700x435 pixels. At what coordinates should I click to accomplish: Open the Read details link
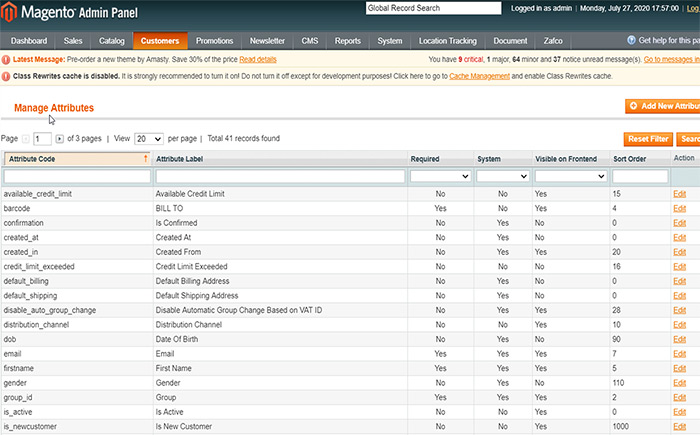(x=258, y=59)
